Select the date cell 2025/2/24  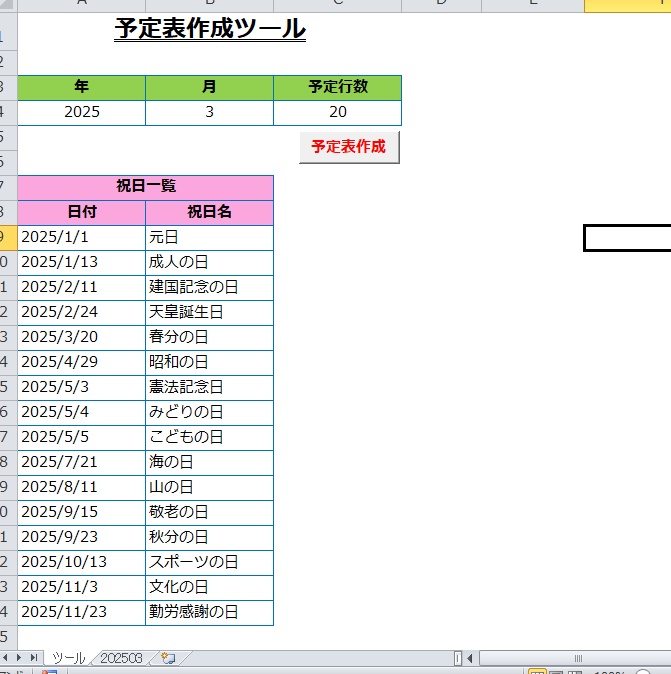click(82, 312)
